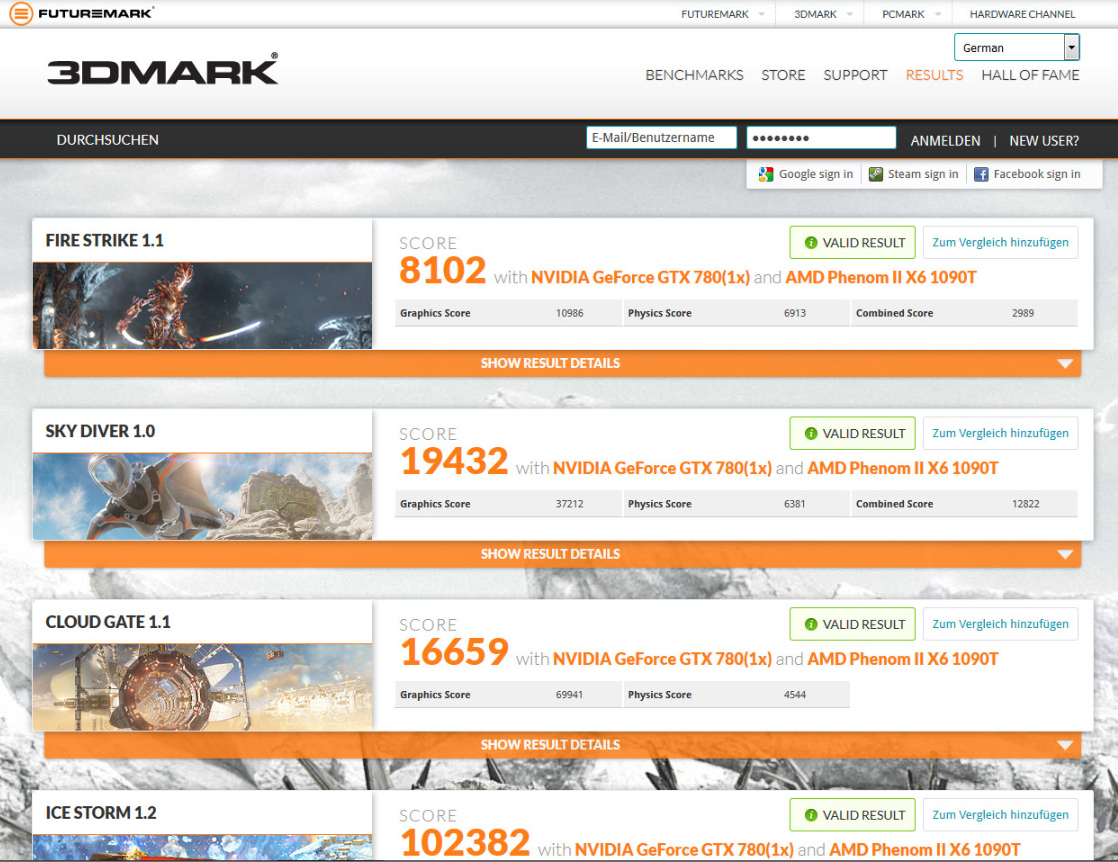Click Fire Strike's AMD Phenom II X6 1090T link

tap(881, 277)
